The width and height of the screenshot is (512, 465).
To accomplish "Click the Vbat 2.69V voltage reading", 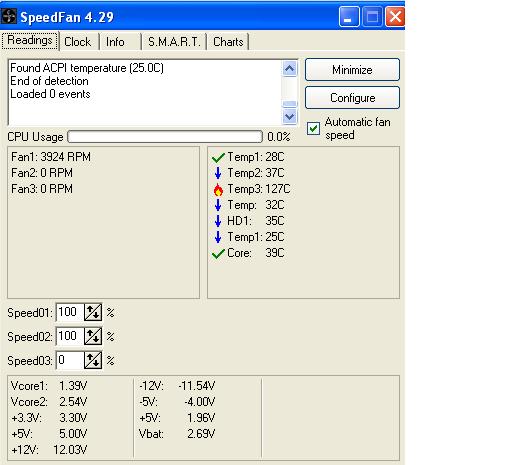I will 177,434.
